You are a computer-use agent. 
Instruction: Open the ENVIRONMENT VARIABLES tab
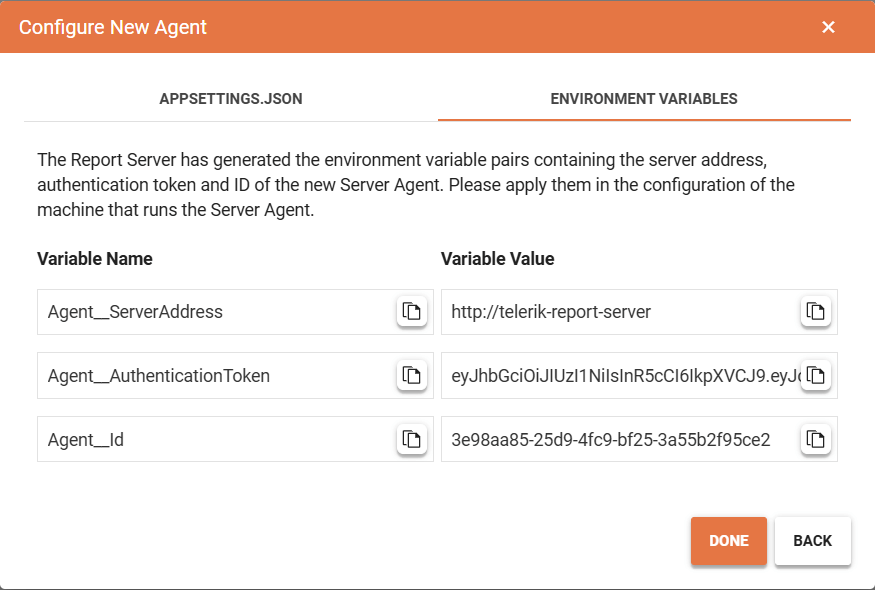pyautogui.click(x=643, y=99)
